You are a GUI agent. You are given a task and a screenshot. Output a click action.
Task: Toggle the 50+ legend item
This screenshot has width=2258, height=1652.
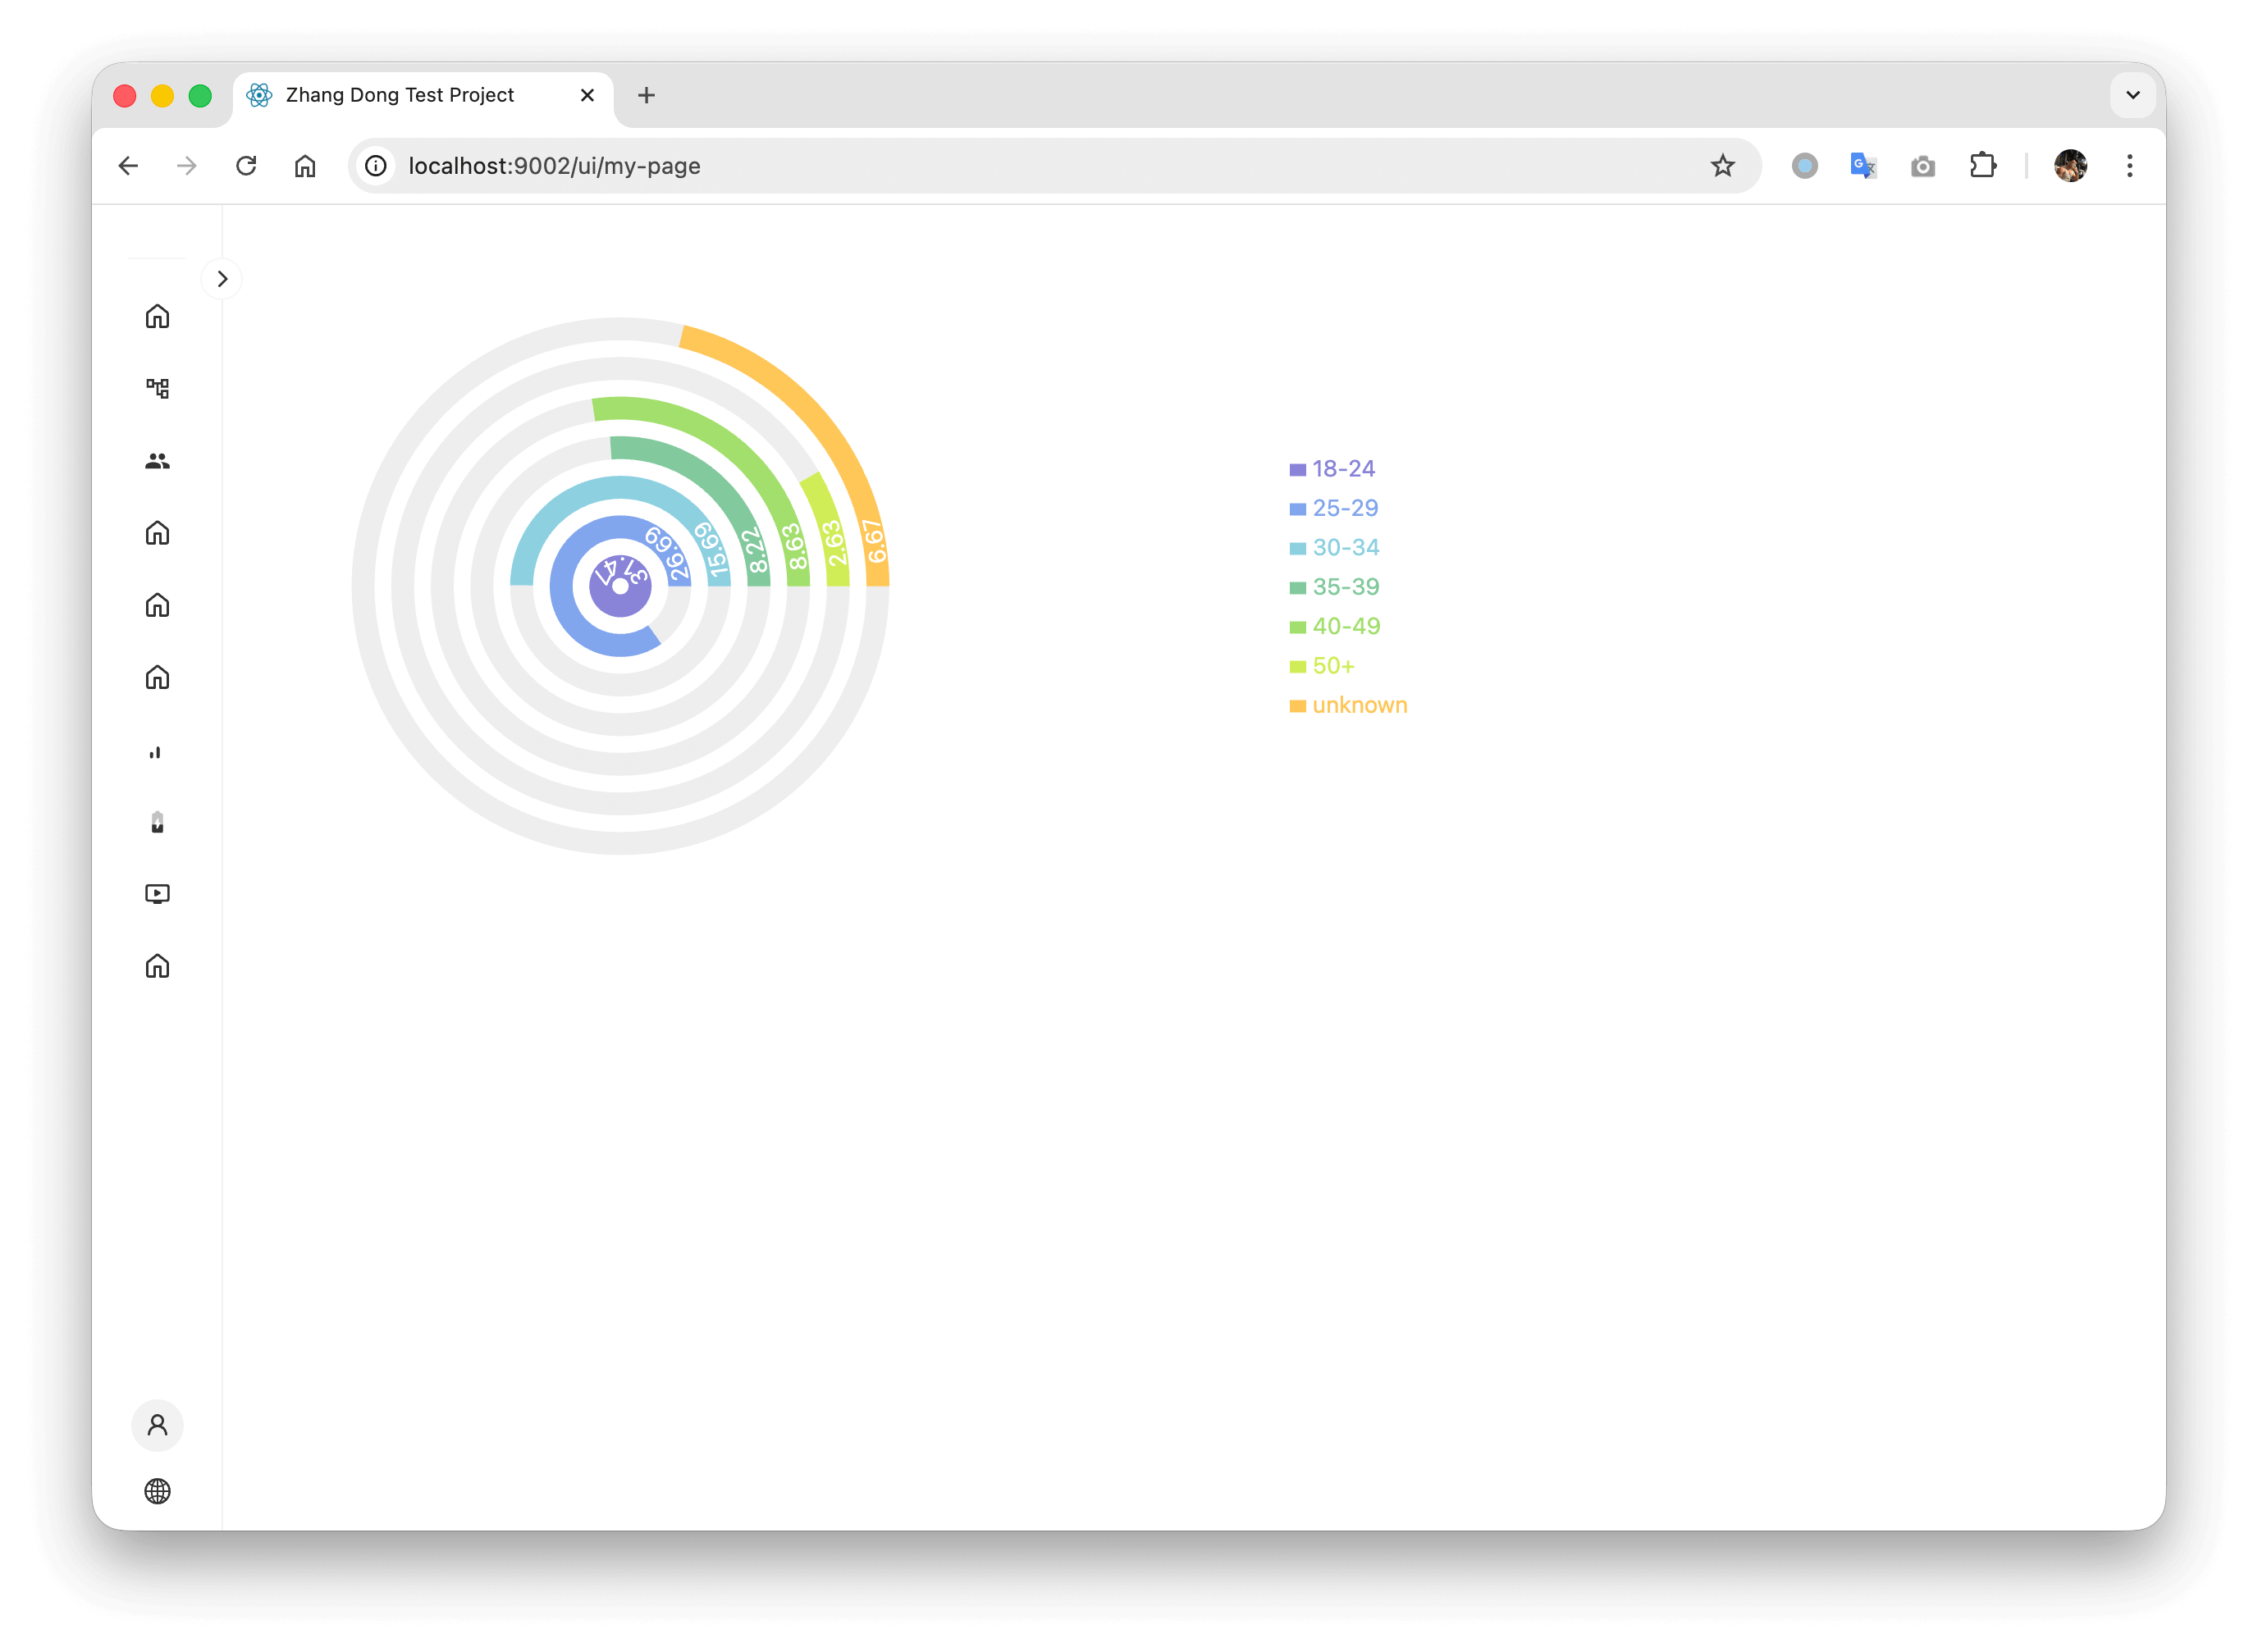pos(1322,666)
